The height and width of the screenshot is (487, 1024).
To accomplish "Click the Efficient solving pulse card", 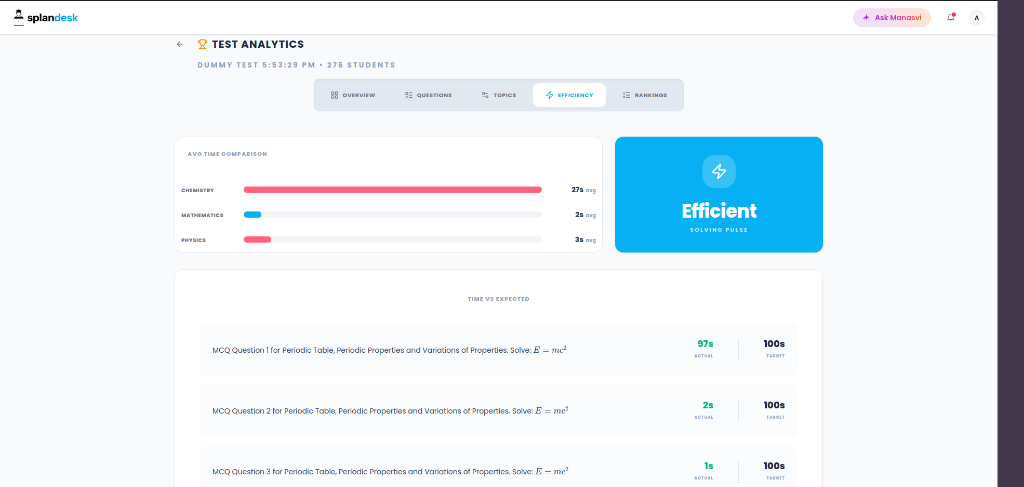I will click(x=718, y=195).
